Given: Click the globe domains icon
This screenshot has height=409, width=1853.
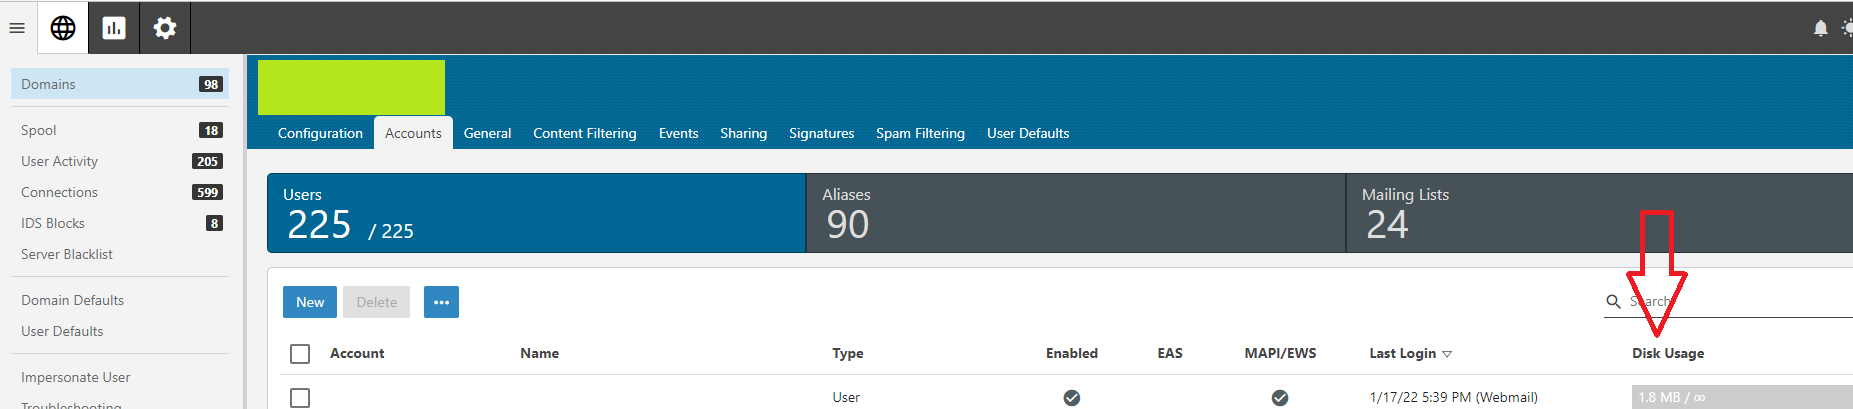Looking at the screenshot, I should point(63,28).
